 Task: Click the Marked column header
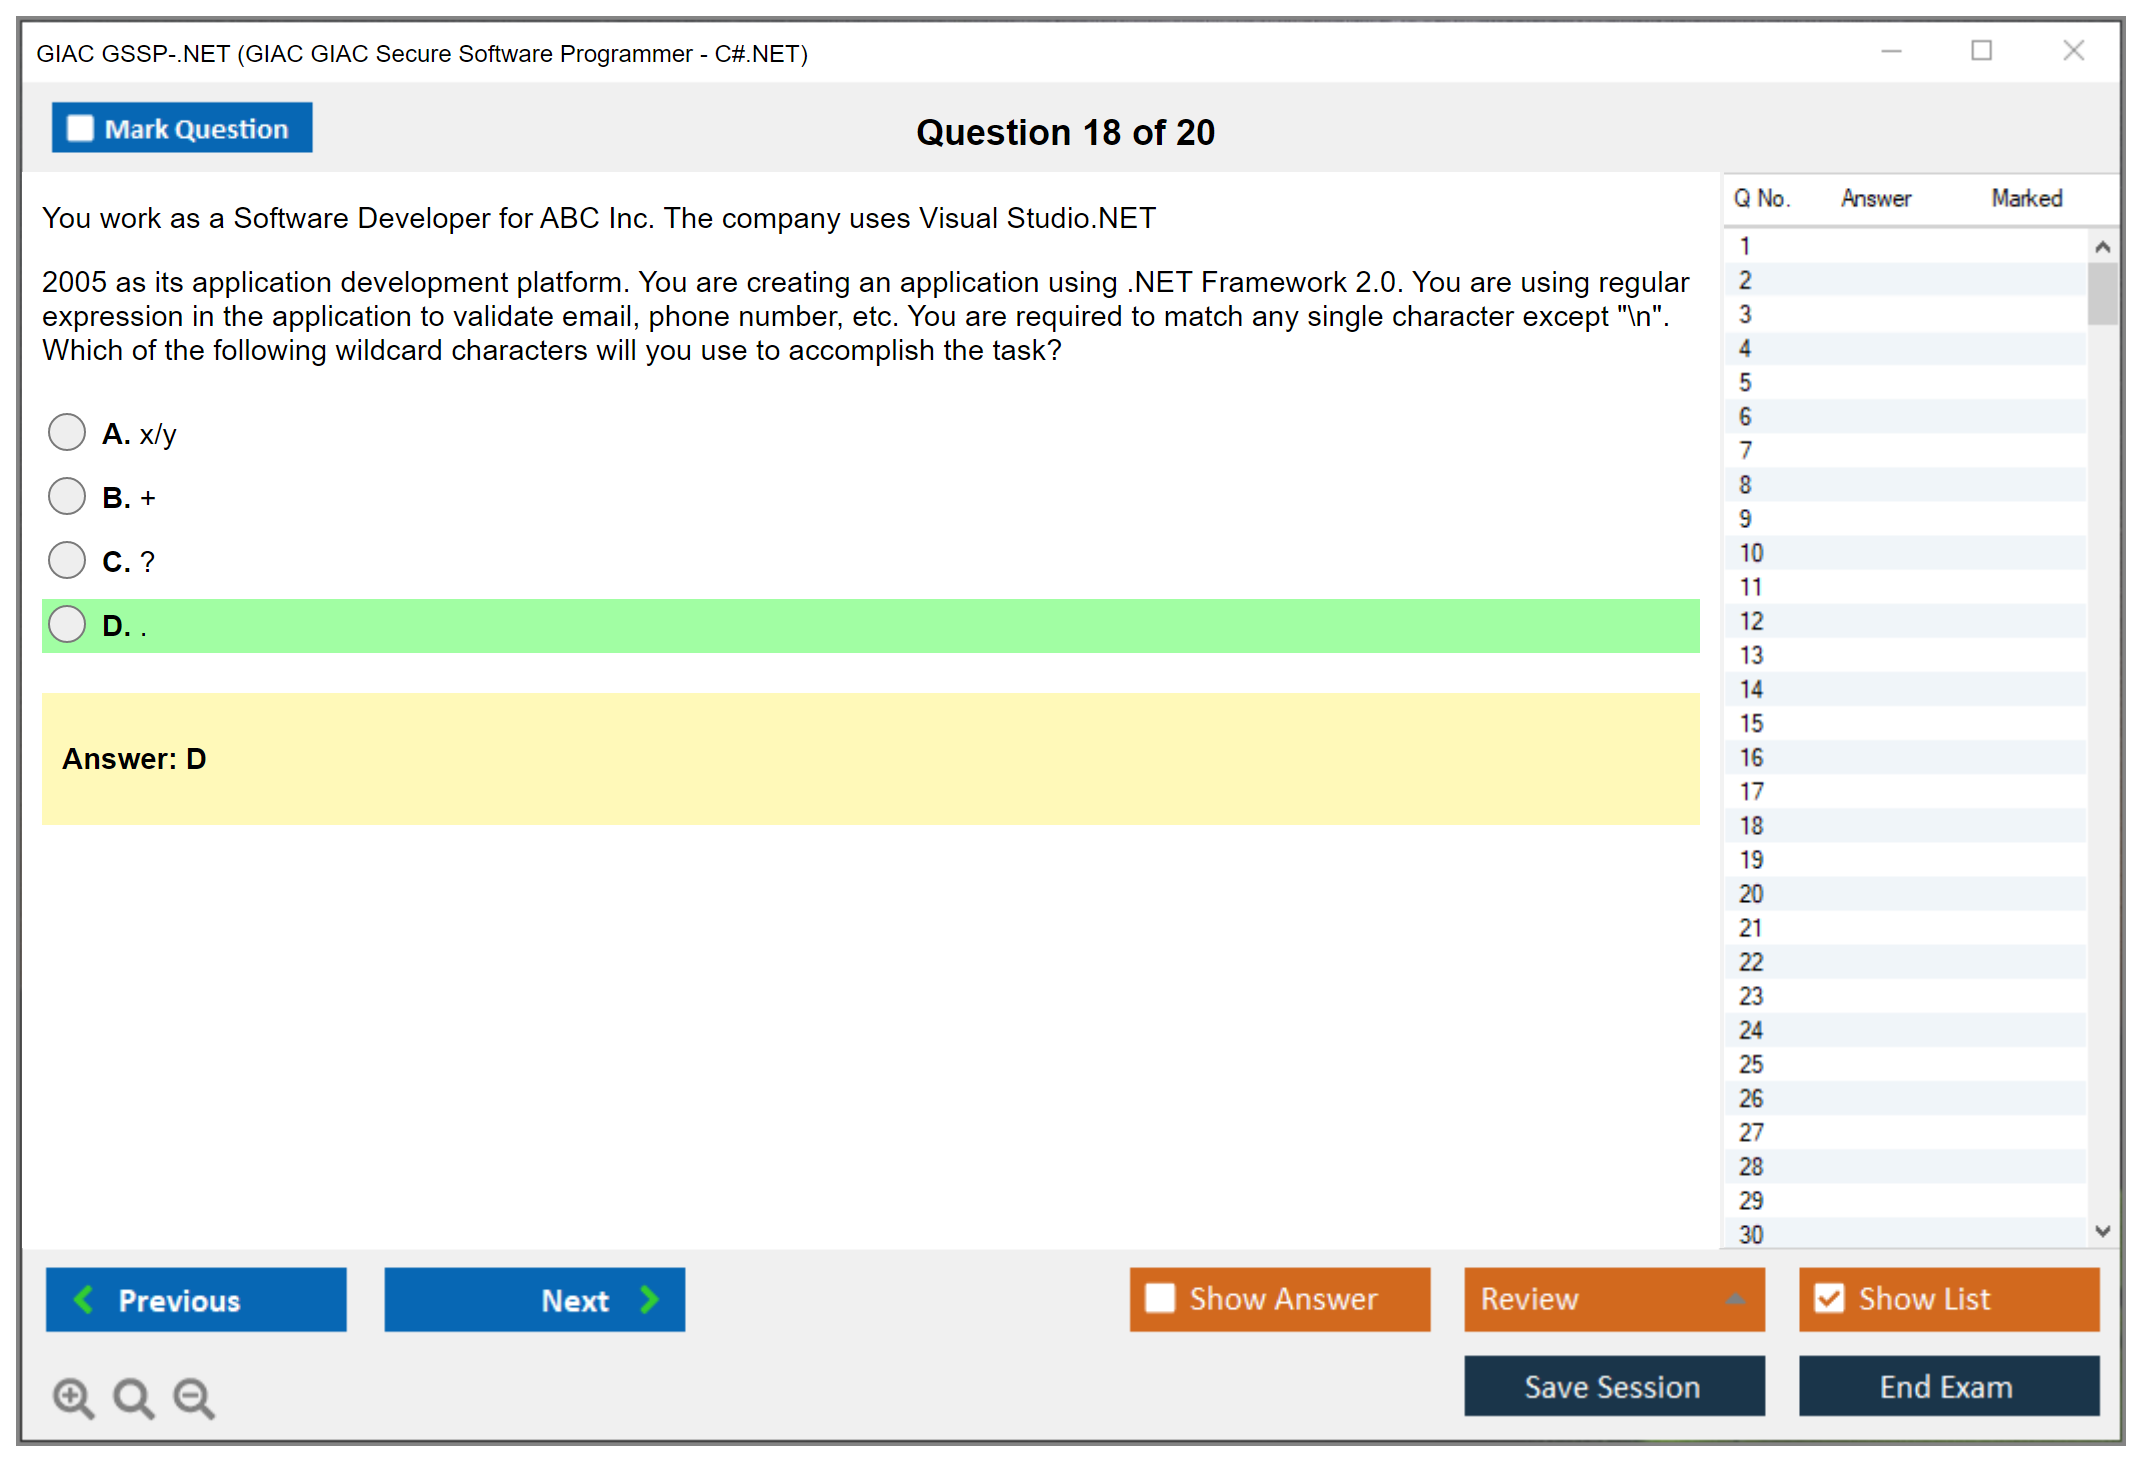coord(2026,198)
